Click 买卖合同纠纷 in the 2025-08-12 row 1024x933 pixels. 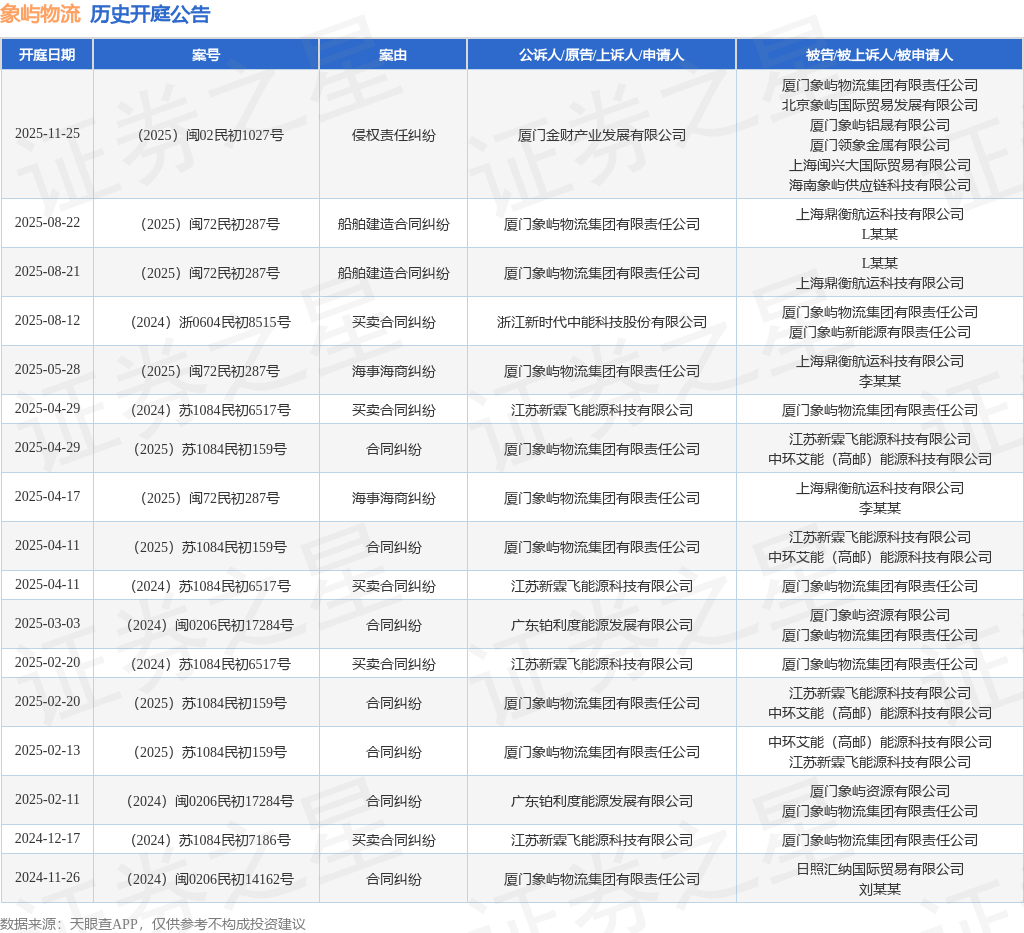coord(393,322)
